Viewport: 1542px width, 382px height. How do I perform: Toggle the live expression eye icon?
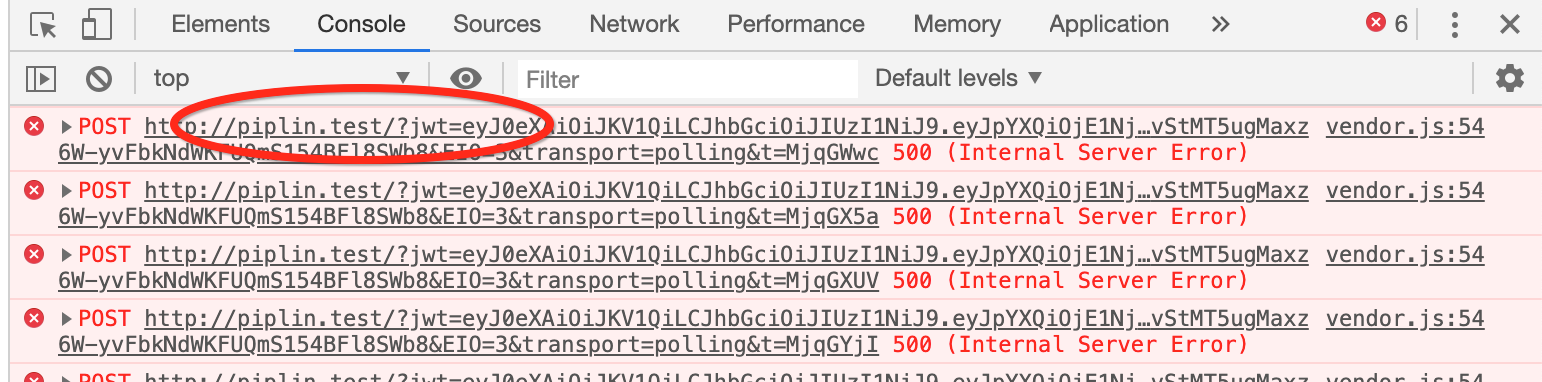[x=465, y=78]
